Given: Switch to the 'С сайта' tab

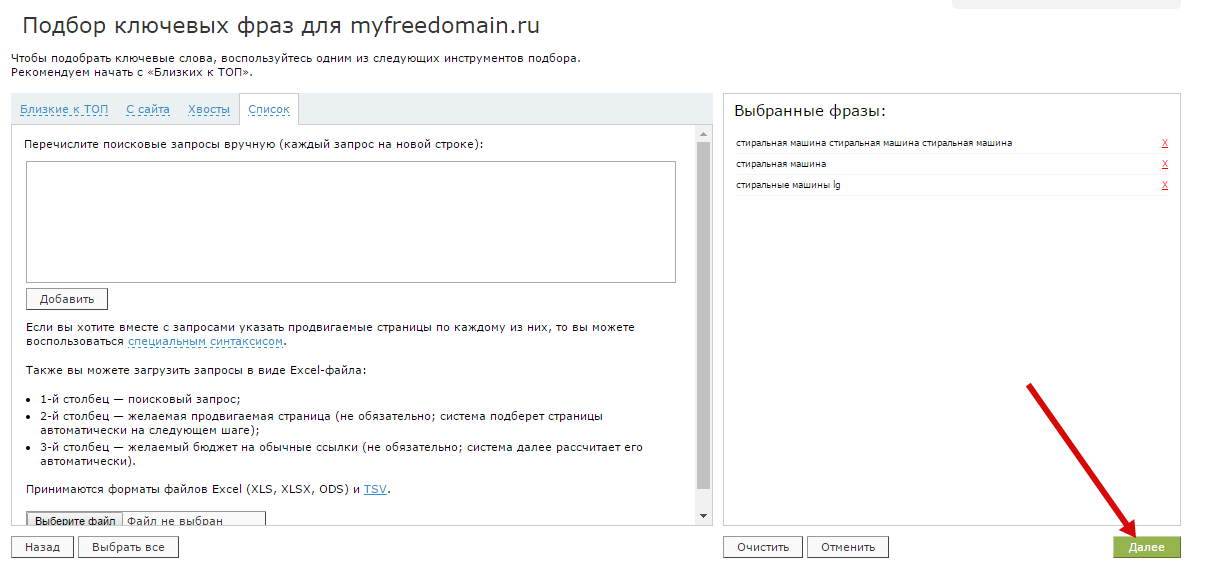Looking at the screenshot, I should [148, 110].
